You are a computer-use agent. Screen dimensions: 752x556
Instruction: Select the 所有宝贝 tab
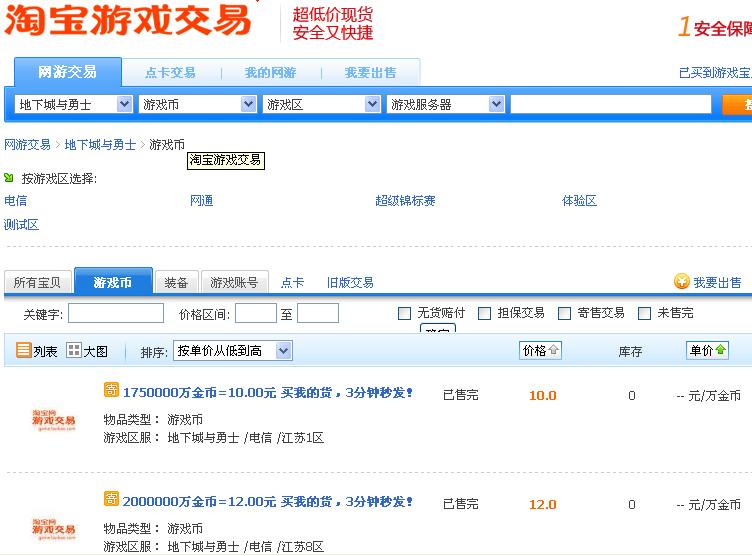click(x=37, y=282)
